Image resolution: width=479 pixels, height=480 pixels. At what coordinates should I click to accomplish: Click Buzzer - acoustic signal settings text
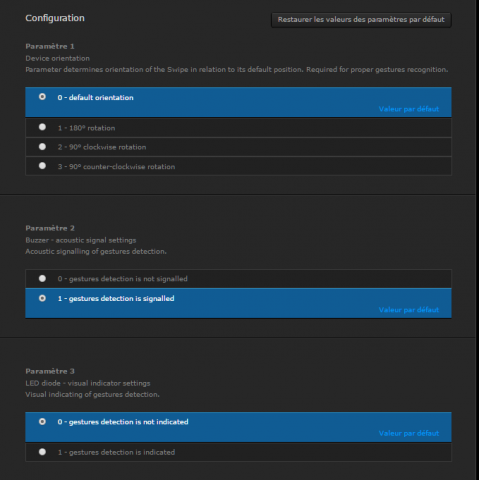click(81, 240)
